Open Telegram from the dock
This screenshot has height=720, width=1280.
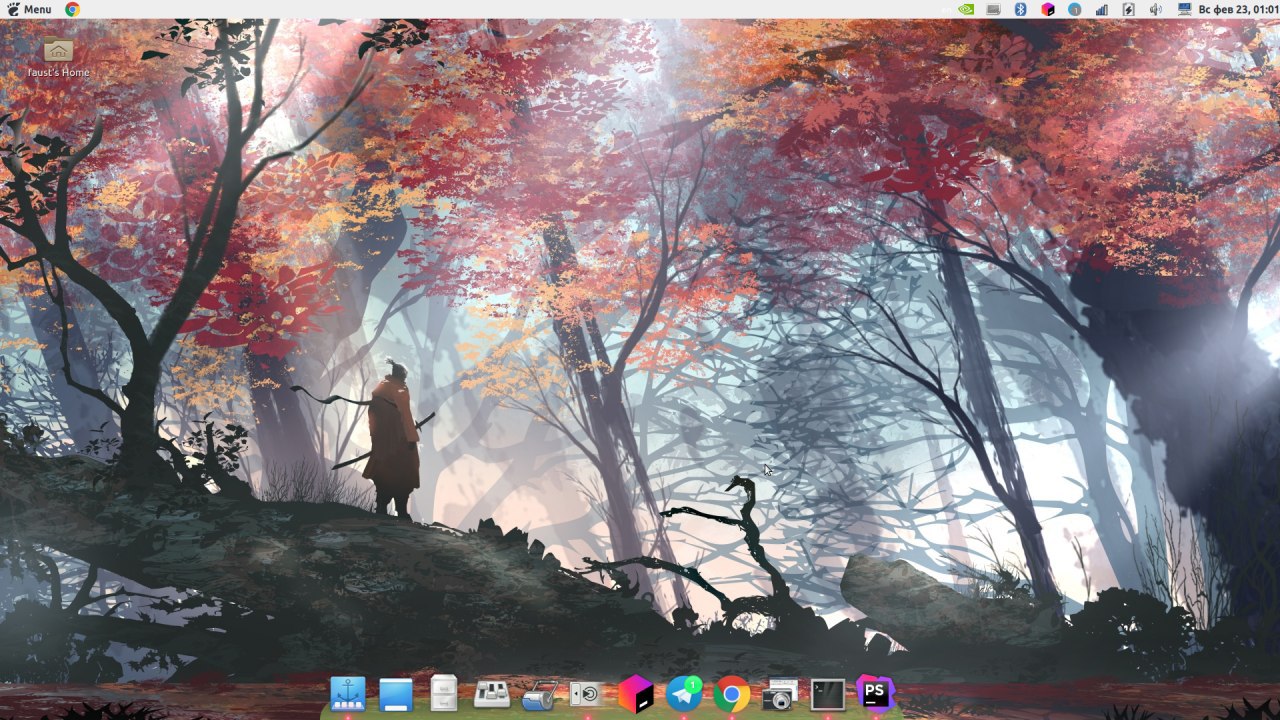pos(684,693)
